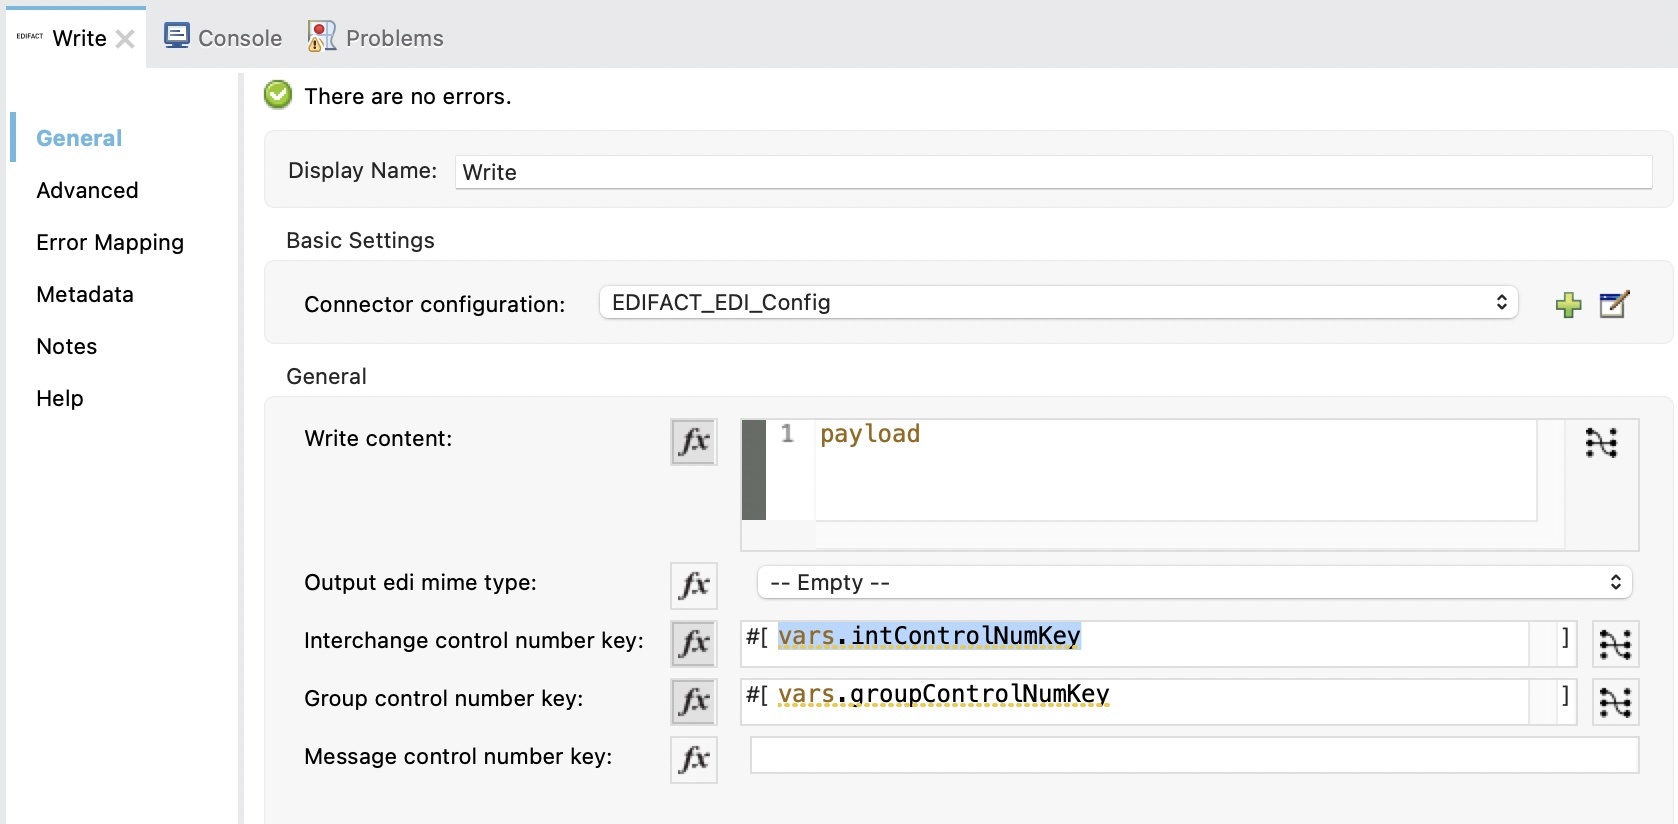Click the empty Message control number key field
The width and height of the screenshot is (1678, 824).
point(1195,755)
